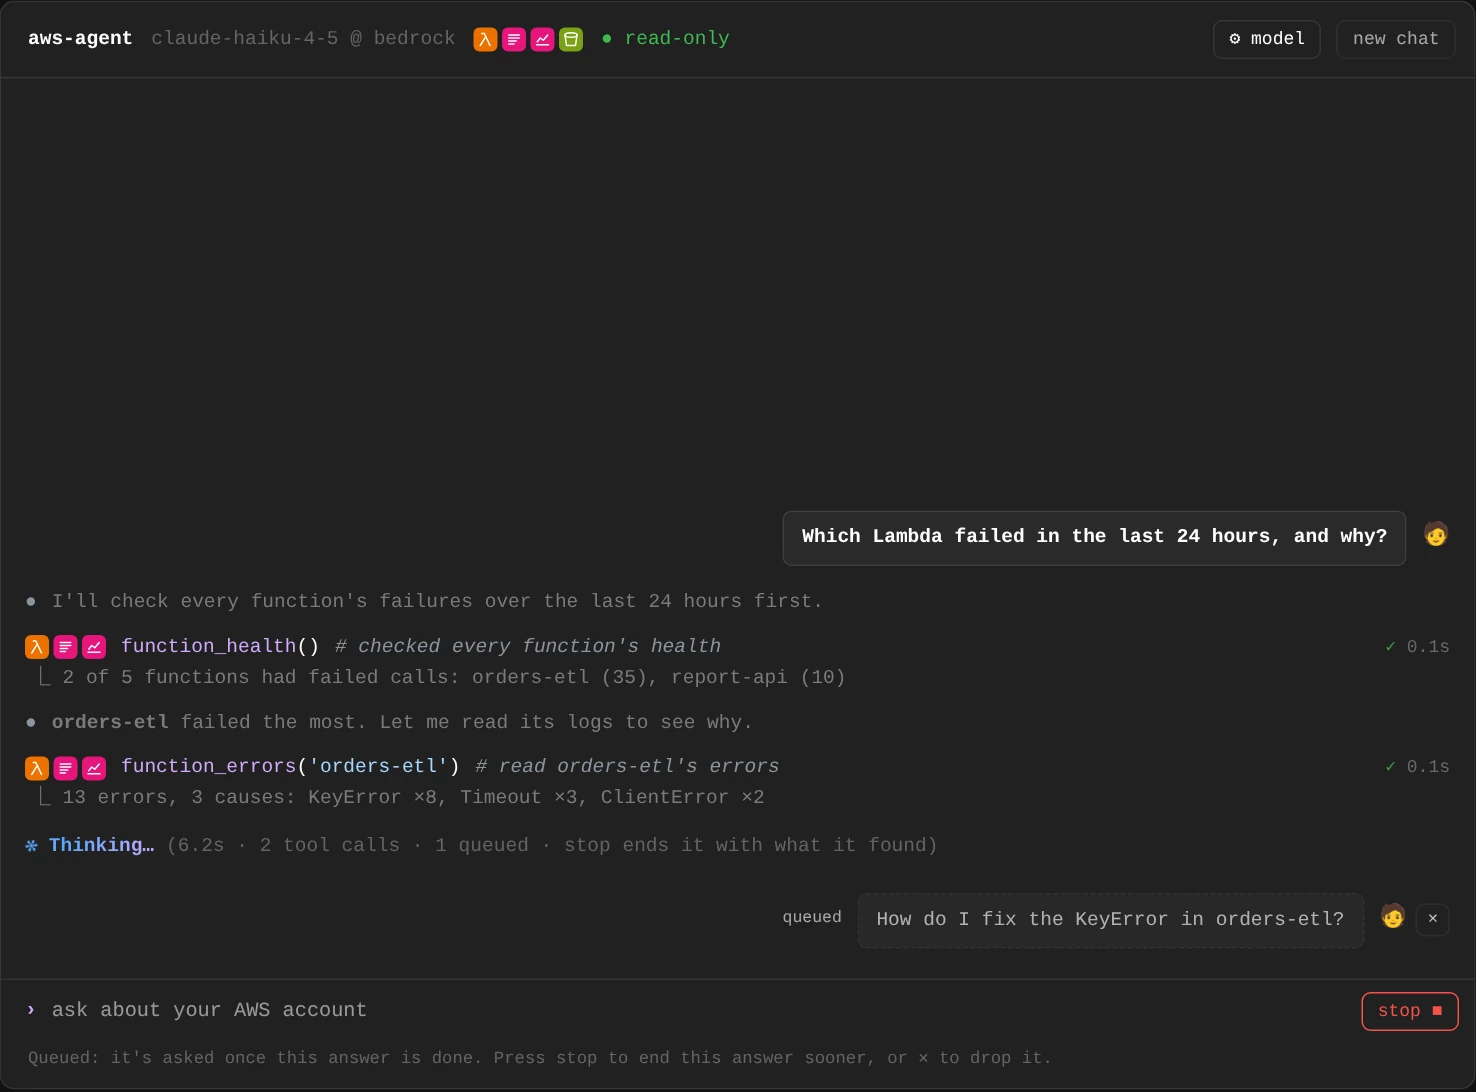The width and height of the screenshot is (1476, 1092).
Task: Click the logs icon beside function_health()
Action: [65, 647]
